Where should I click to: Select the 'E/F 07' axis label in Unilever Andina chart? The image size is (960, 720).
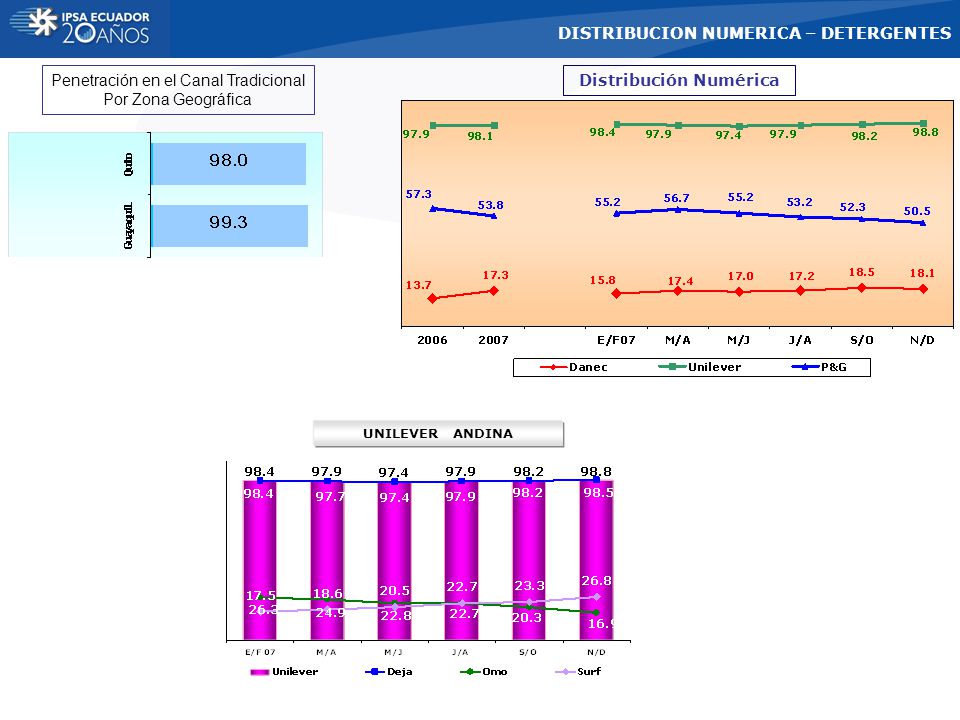260,652
